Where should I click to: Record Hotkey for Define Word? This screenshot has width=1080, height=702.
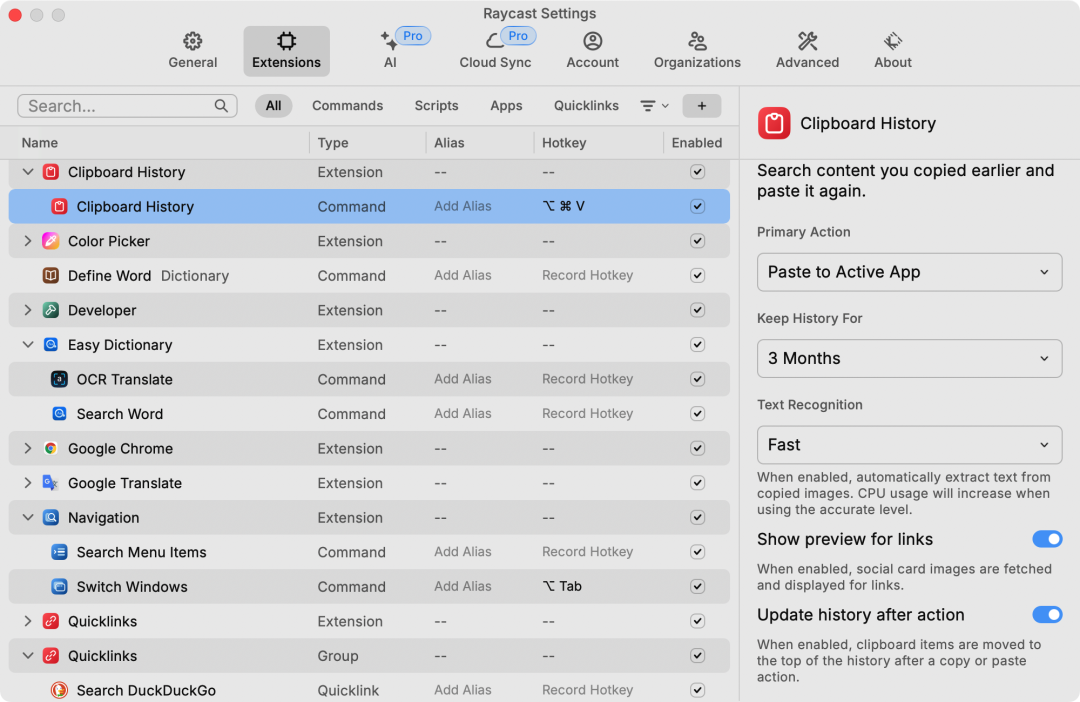click(588, 275)
